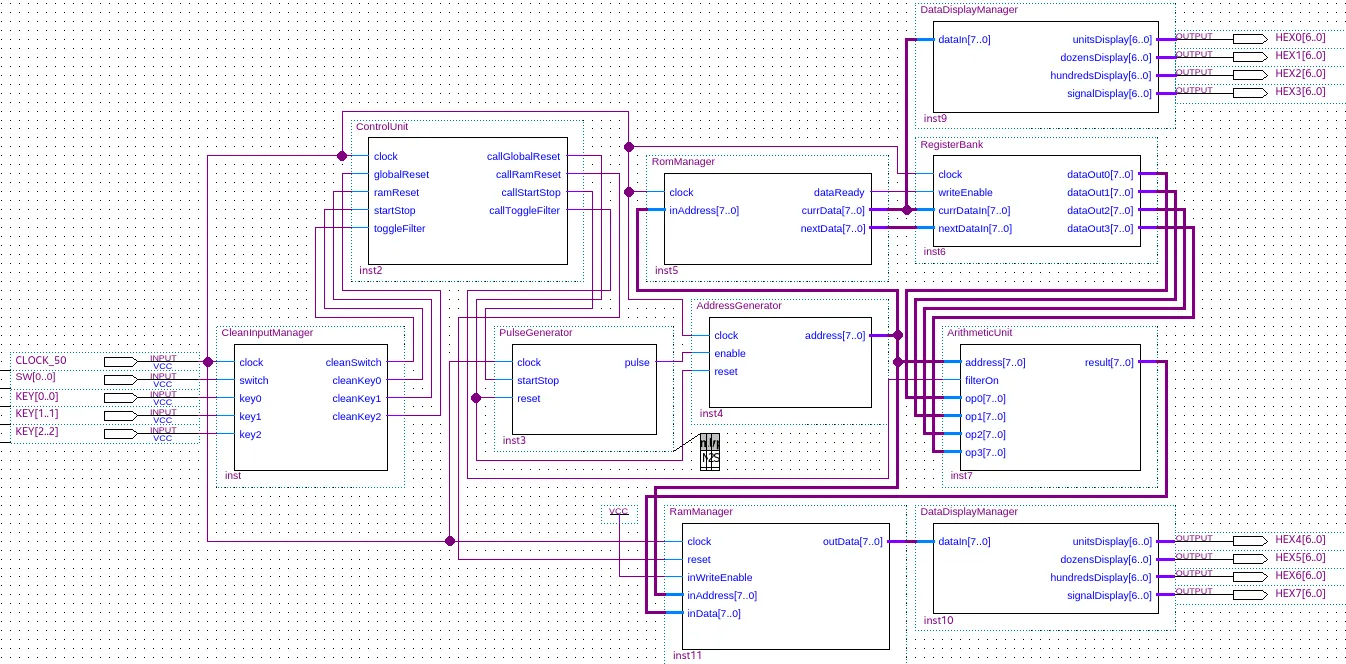Click the RamManager block title
The image size is (1346, 664).
click(x=701, y=511)
